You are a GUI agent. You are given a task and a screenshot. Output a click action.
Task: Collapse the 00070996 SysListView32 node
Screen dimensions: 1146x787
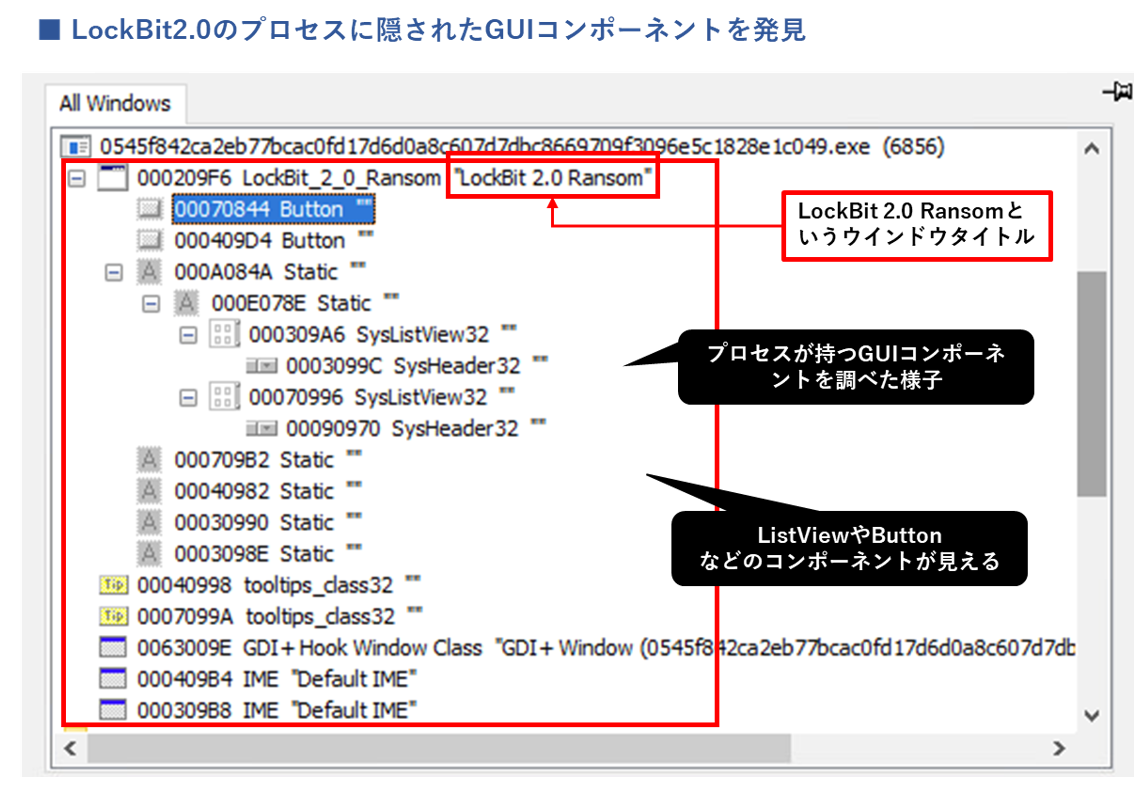(x=188, y=398)
